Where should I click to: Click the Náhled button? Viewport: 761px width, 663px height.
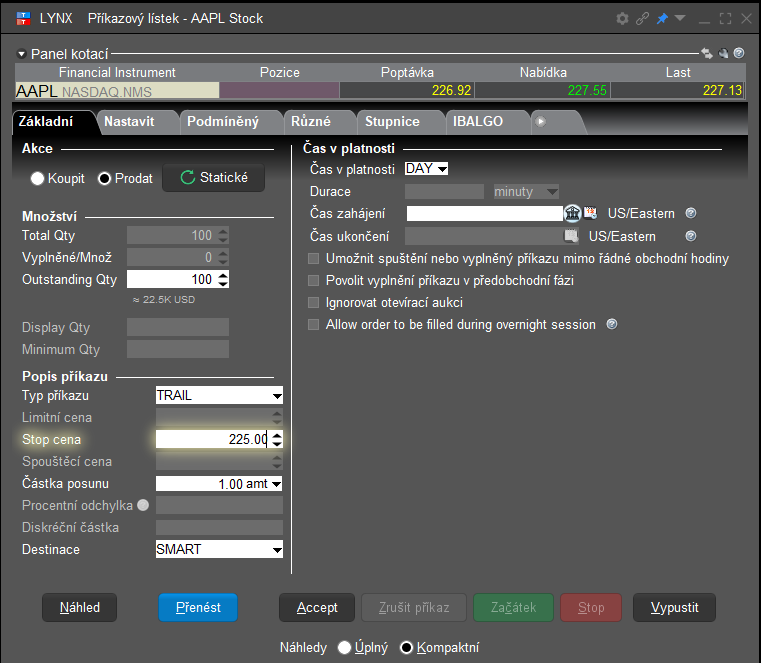(80, 608)
